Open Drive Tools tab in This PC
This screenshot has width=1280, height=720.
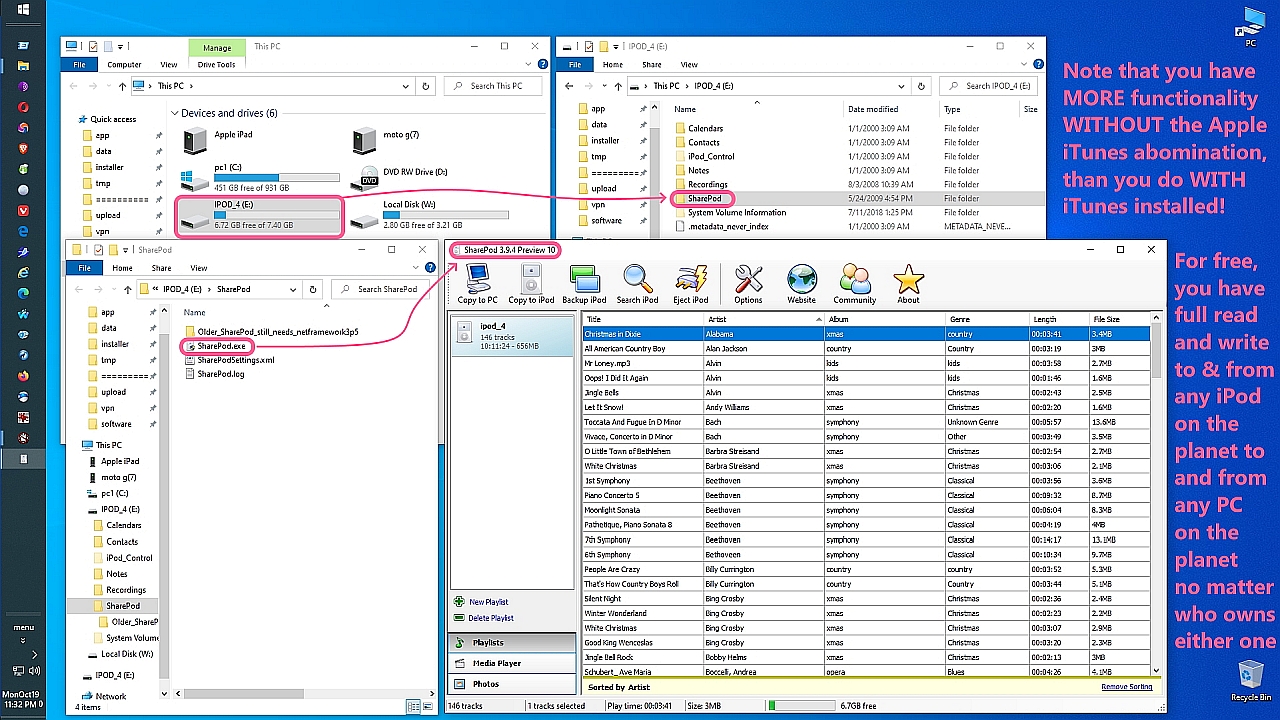coord(216,64)
